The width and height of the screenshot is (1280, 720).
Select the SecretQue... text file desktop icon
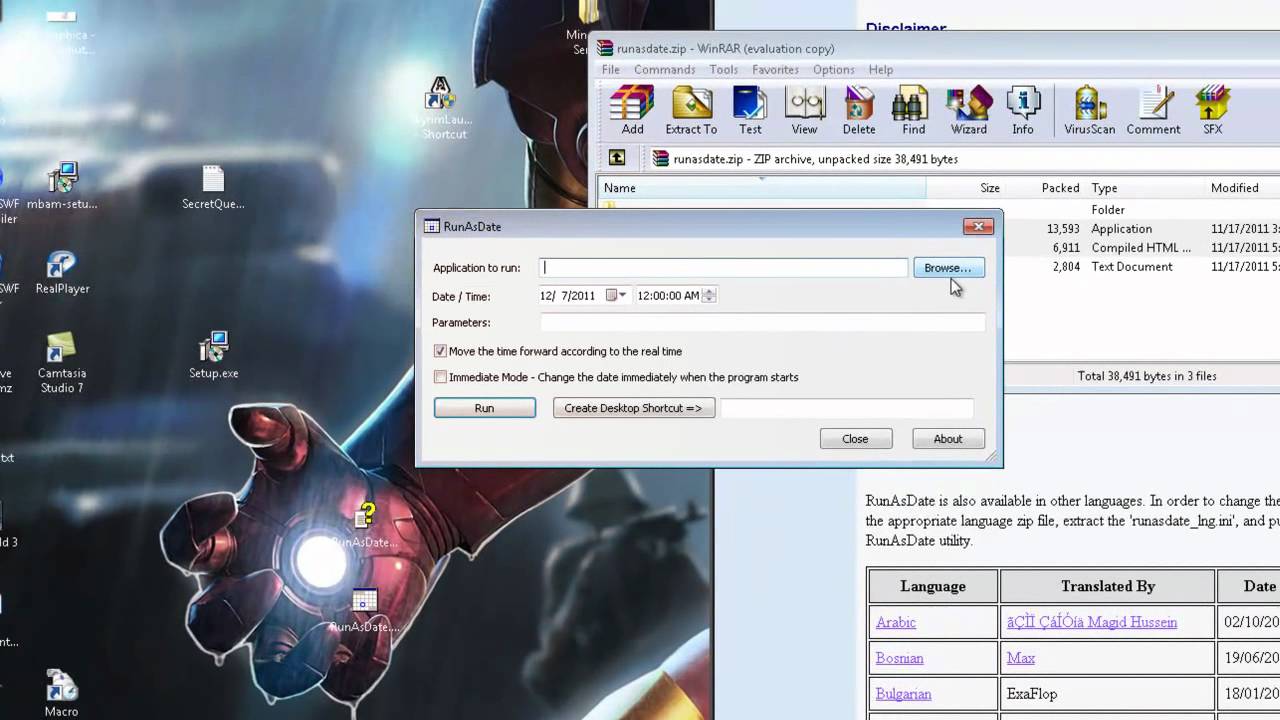click(x=213, y=187)
